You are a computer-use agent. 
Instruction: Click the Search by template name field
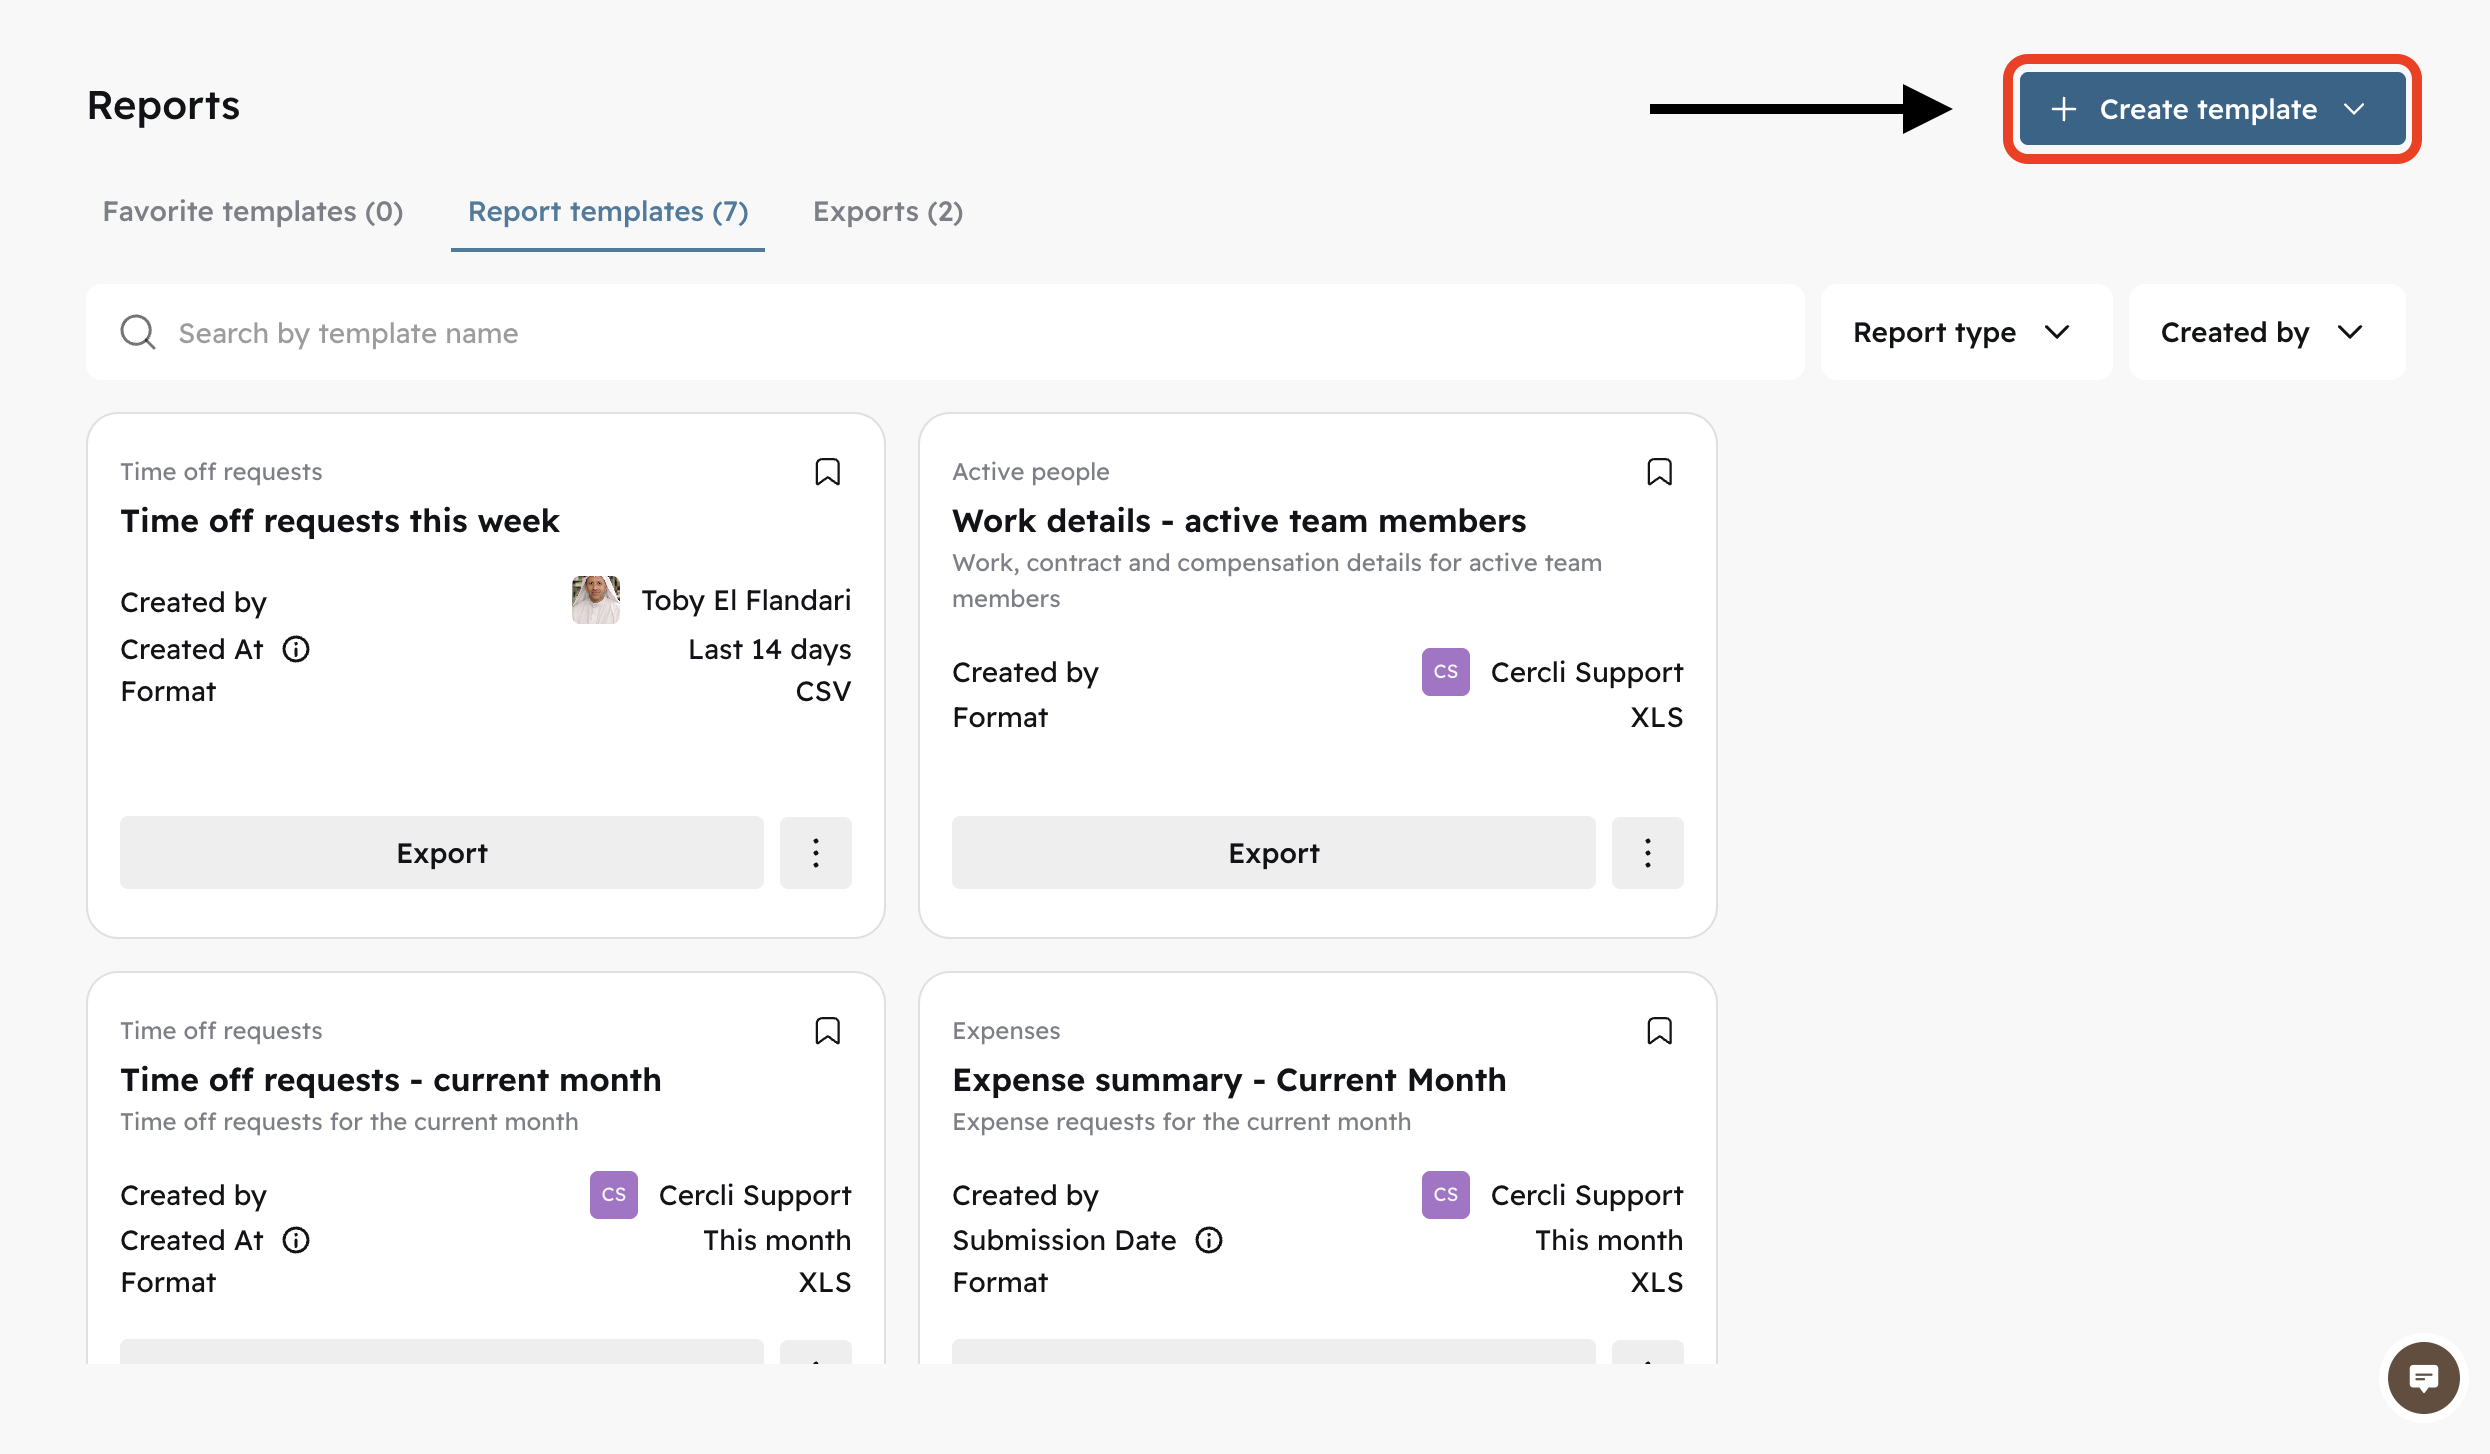[900, 333]
